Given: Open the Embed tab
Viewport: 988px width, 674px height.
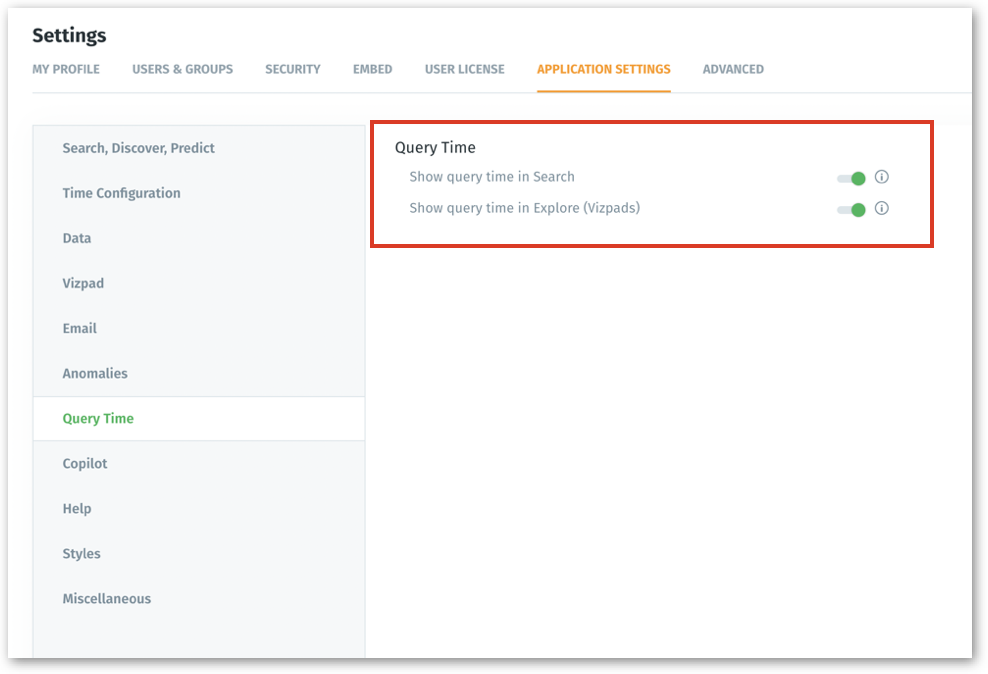Looking at the screenshot, I should point(372,69).
